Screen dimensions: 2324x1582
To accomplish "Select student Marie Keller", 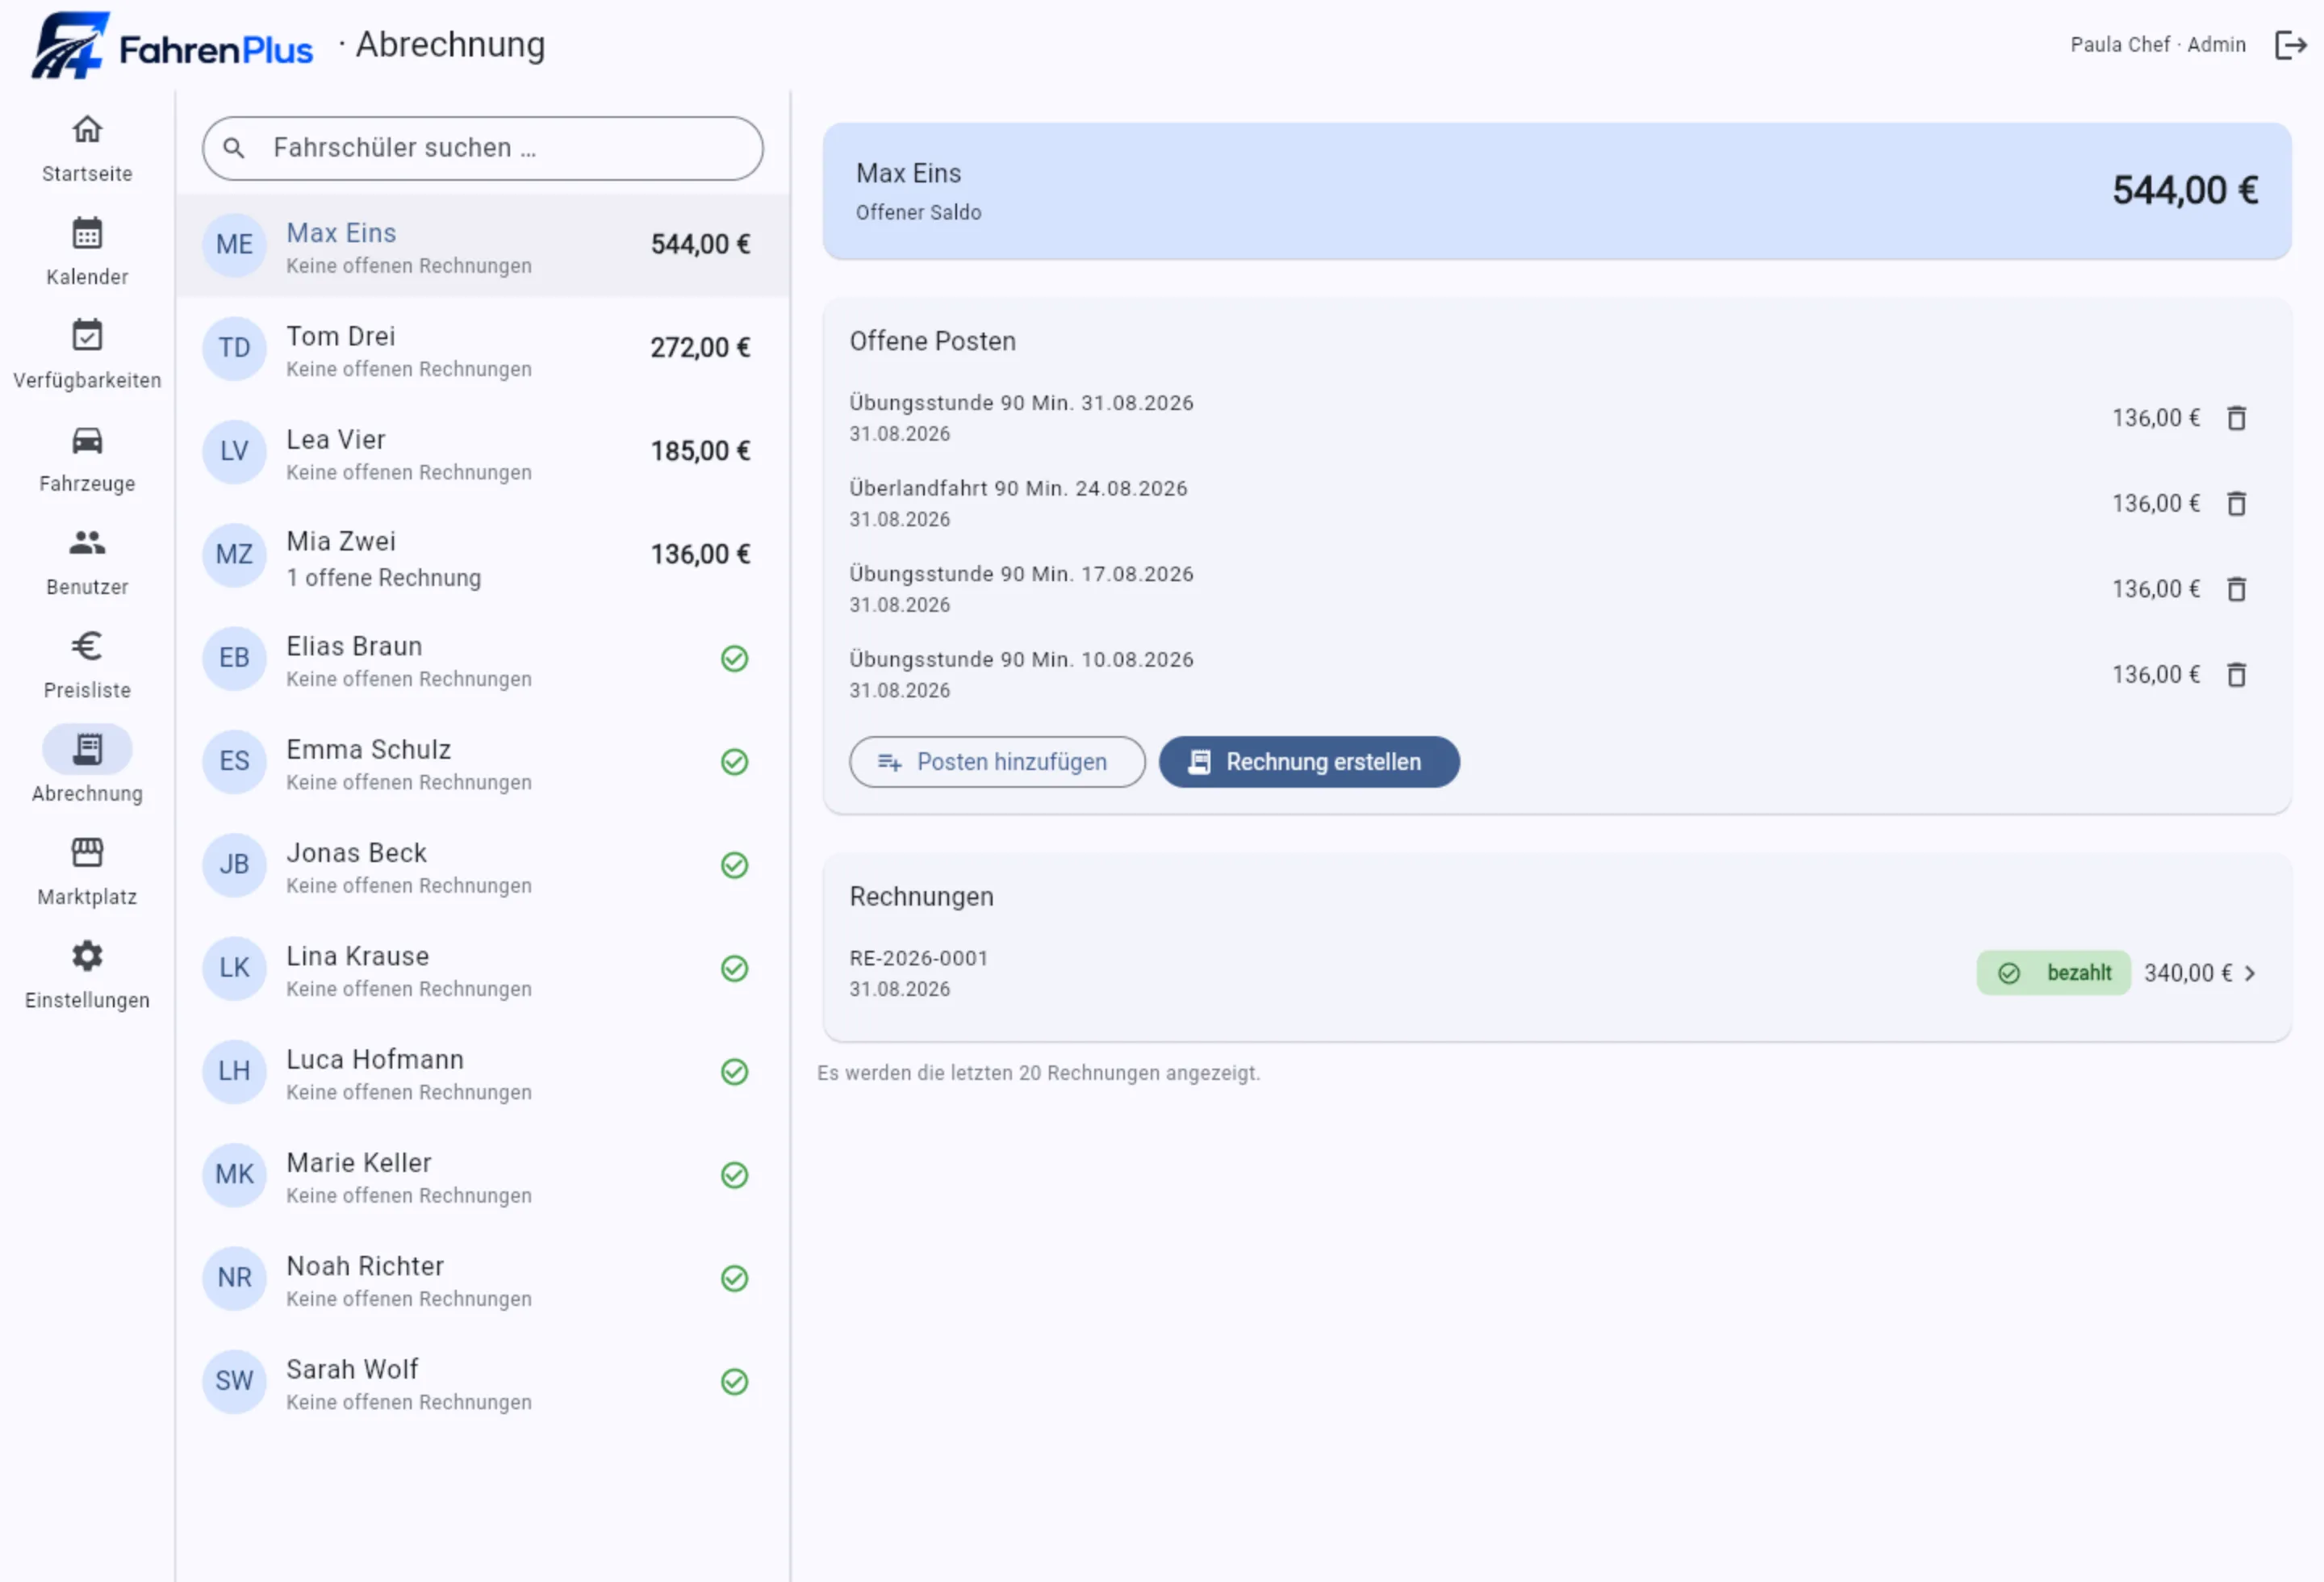I will tap(483, 1175).
